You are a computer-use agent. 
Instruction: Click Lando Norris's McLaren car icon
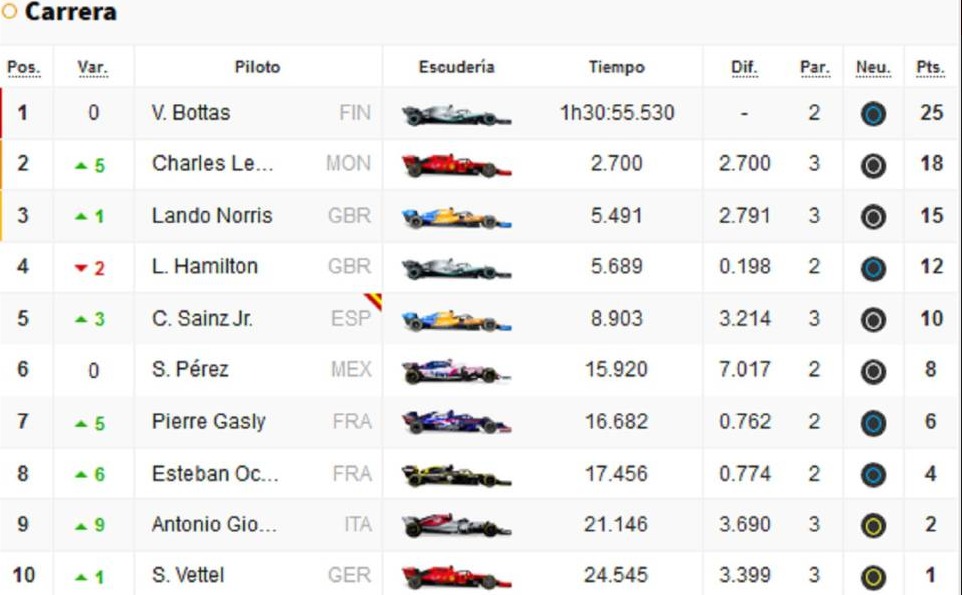456,217
